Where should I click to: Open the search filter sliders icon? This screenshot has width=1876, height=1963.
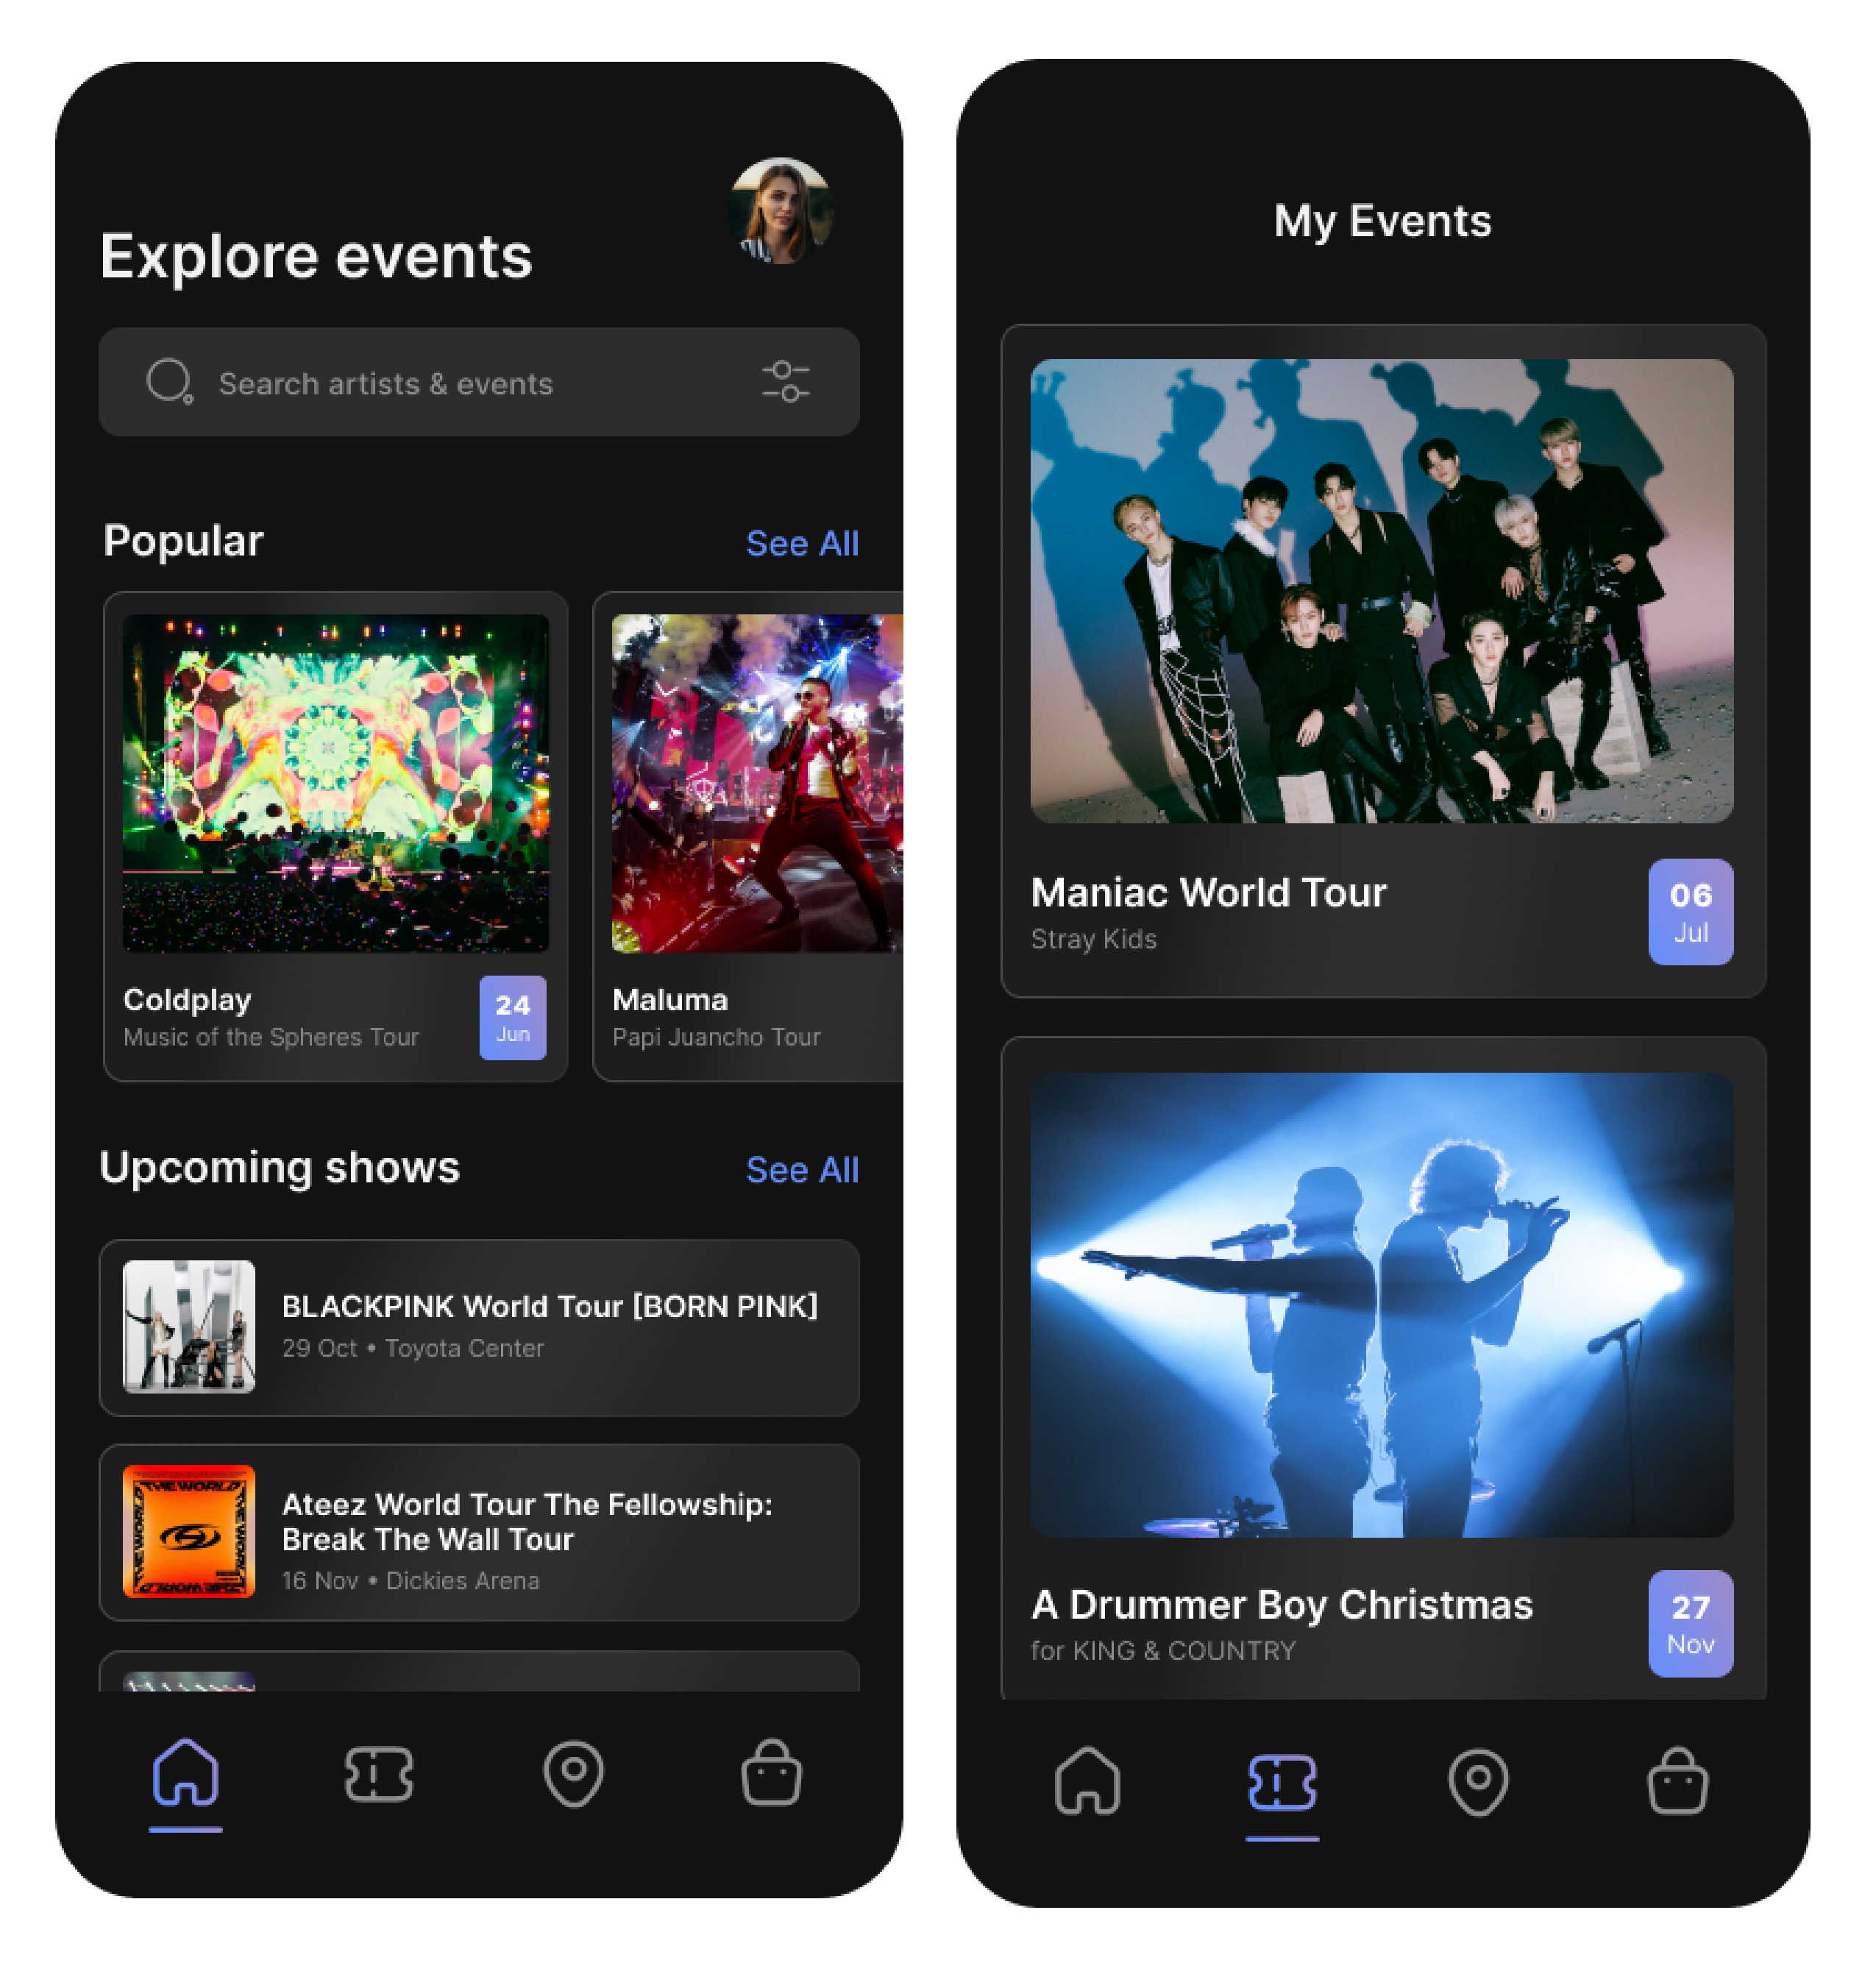point(786,382)
